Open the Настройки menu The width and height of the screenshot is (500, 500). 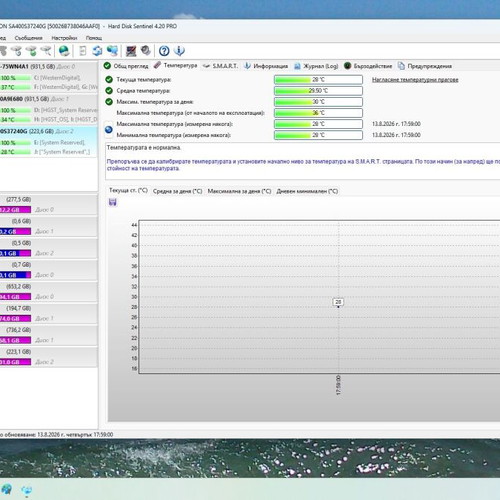64,38
